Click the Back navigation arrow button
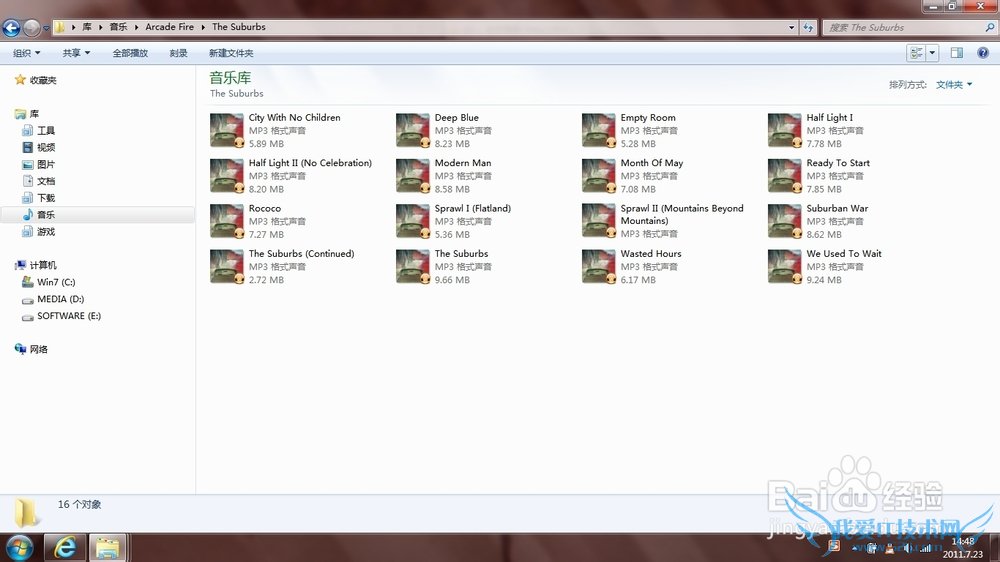The image size is (1000, 562). pos(11,27)
